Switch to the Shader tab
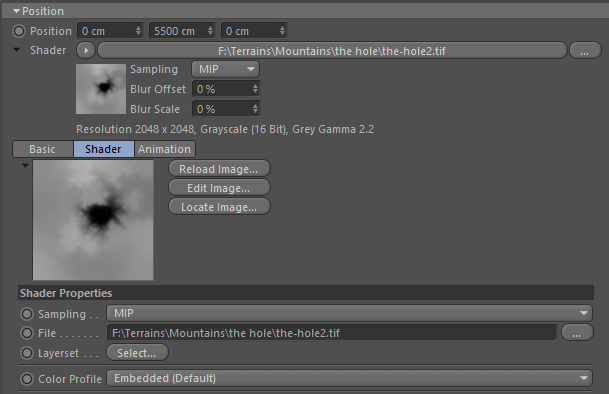The width and height of the screenshot is (609, 394). [x=104, y=149]
